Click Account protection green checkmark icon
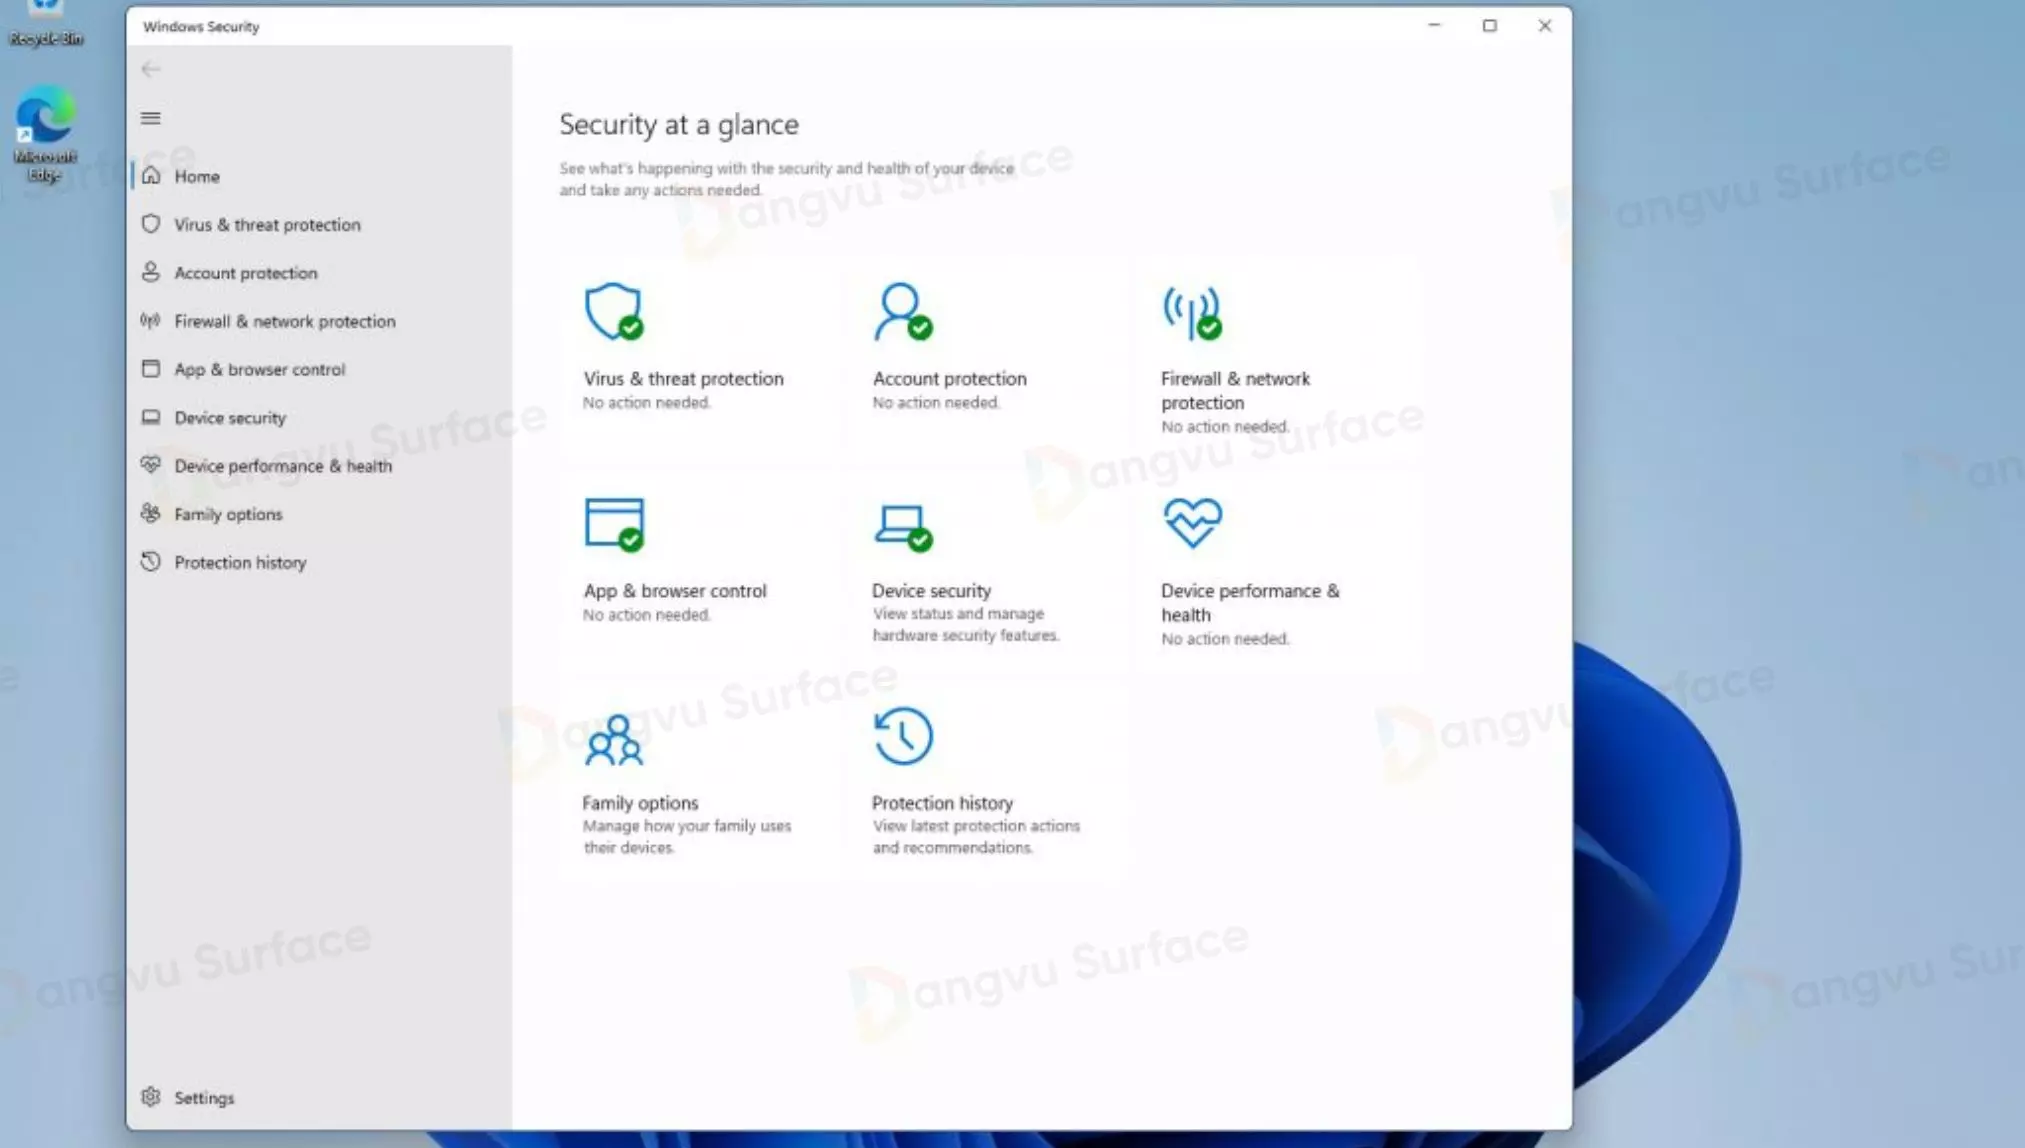 pos(922,330)
